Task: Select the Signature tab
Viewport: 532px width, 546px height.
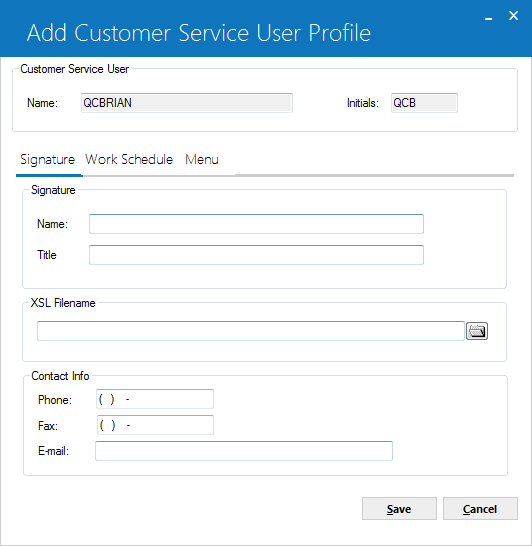Action: (47, 160)
